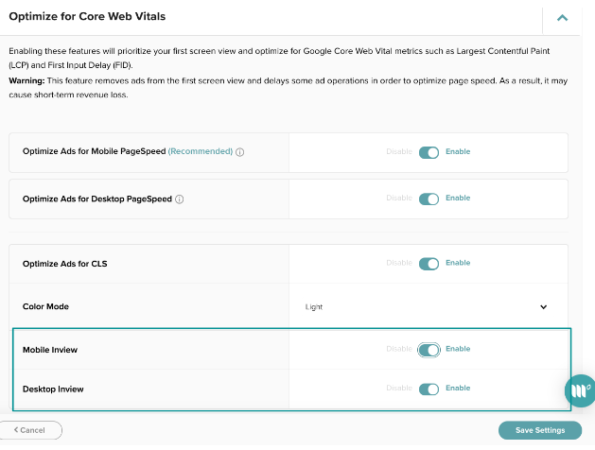595x450 pixels.
Task: Click Disable label for Mobile Inview
Action: [399, 349]
